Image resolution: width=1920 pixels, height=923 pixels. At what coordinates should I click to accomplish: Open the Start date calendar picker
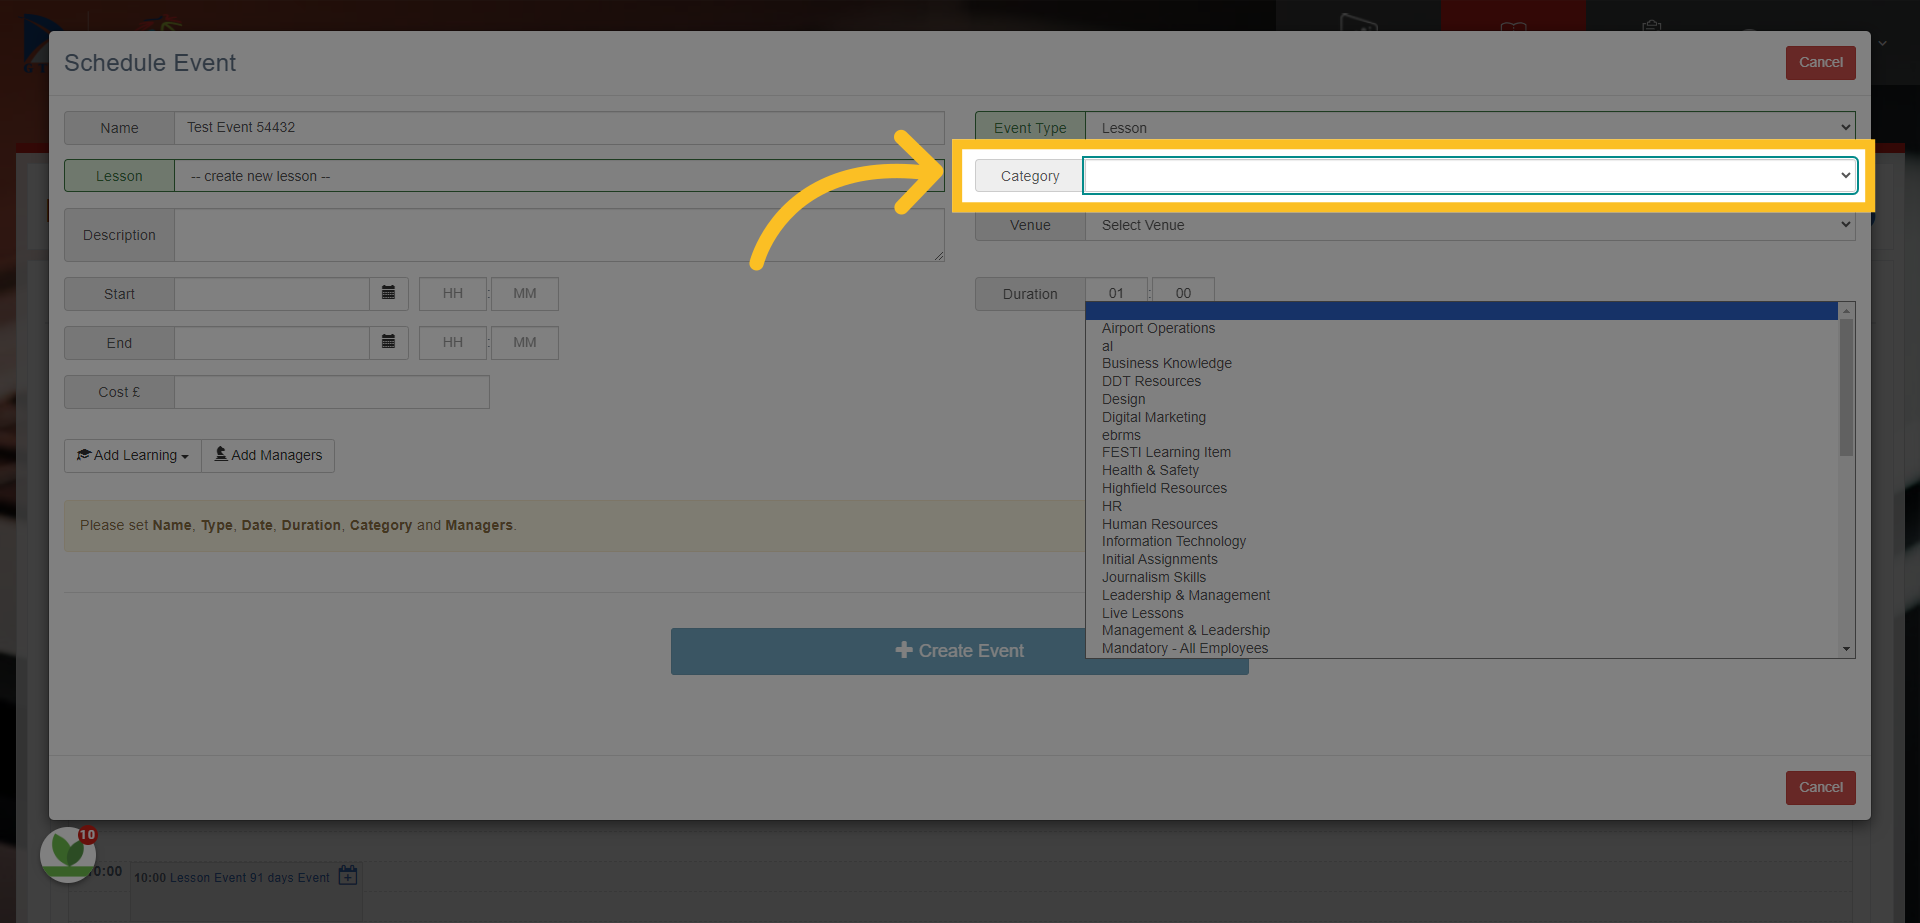point(388,293)
